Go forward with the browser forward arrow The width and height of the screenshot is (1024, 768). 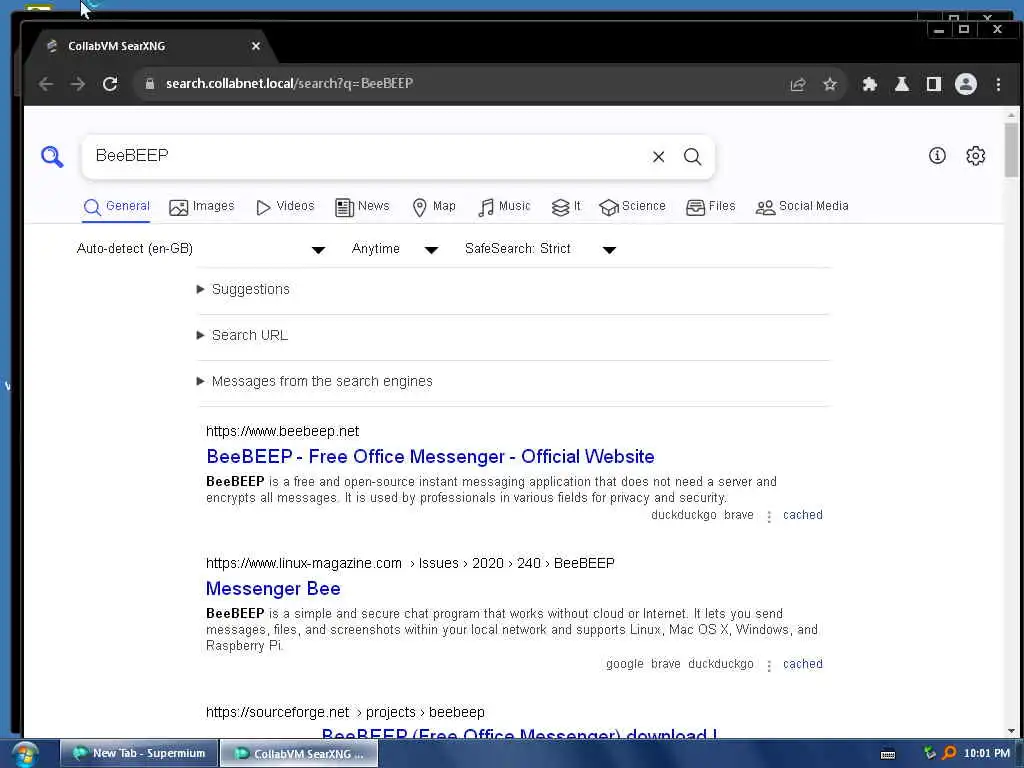point(78,84)
